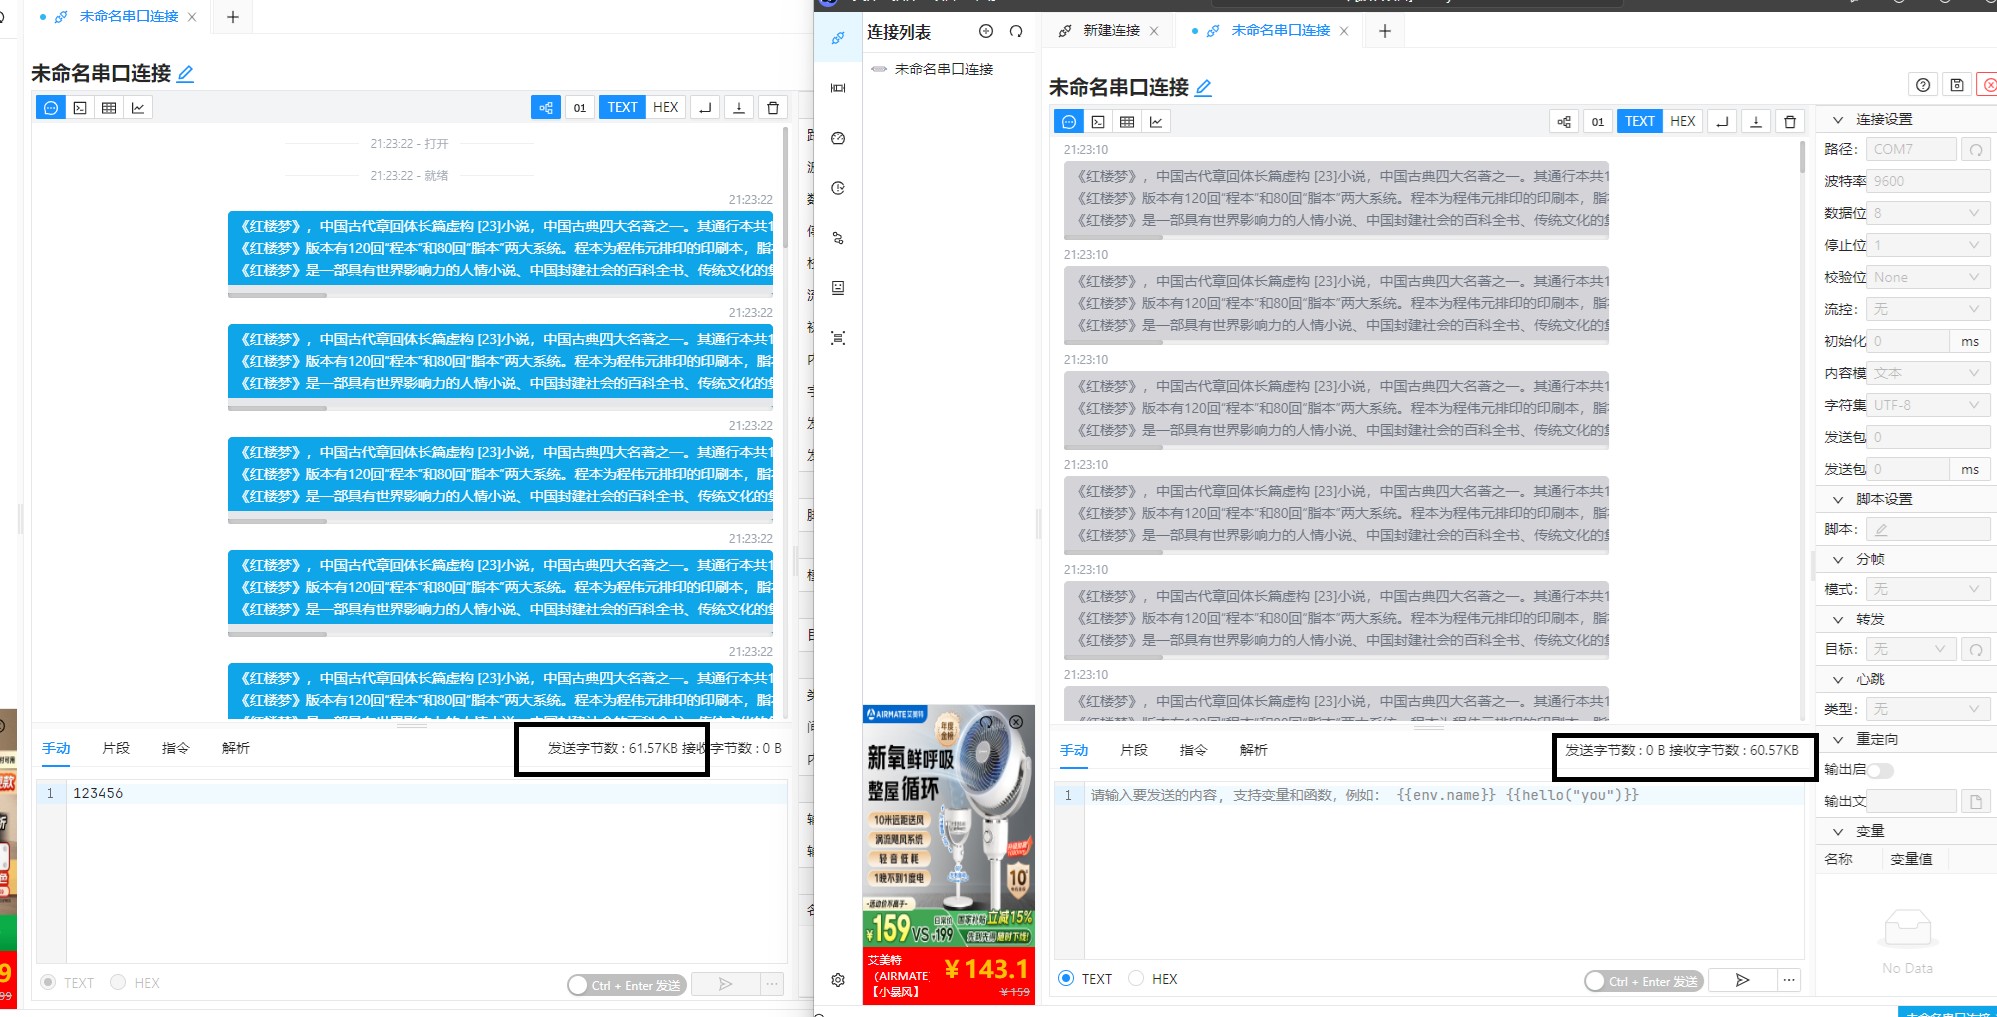This screenshot has width=1997, height=1017.
Task: Open the 数据位 dropdown
Action: [1928, 213]
